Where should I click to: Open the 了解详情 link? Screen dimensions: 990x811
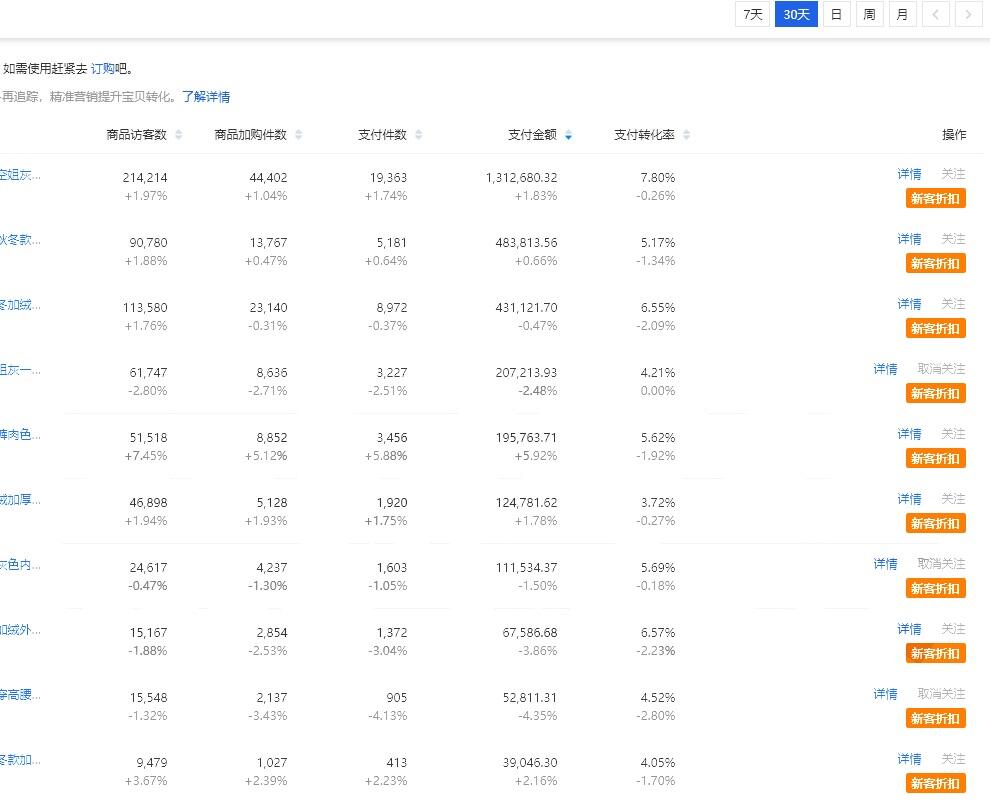(206, 97)
